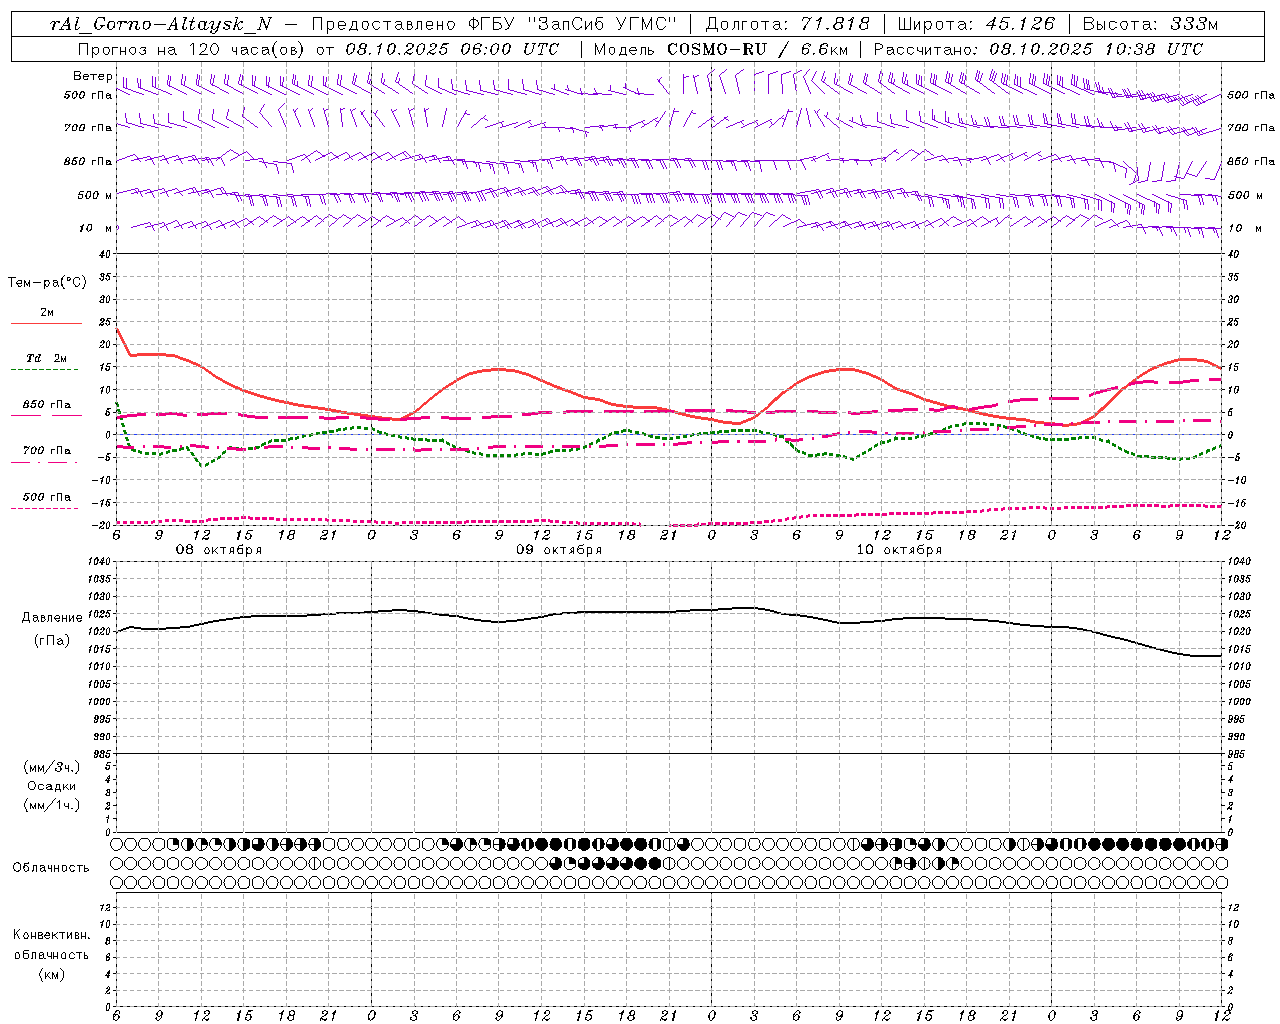Click the 10 октября date label

899,550
